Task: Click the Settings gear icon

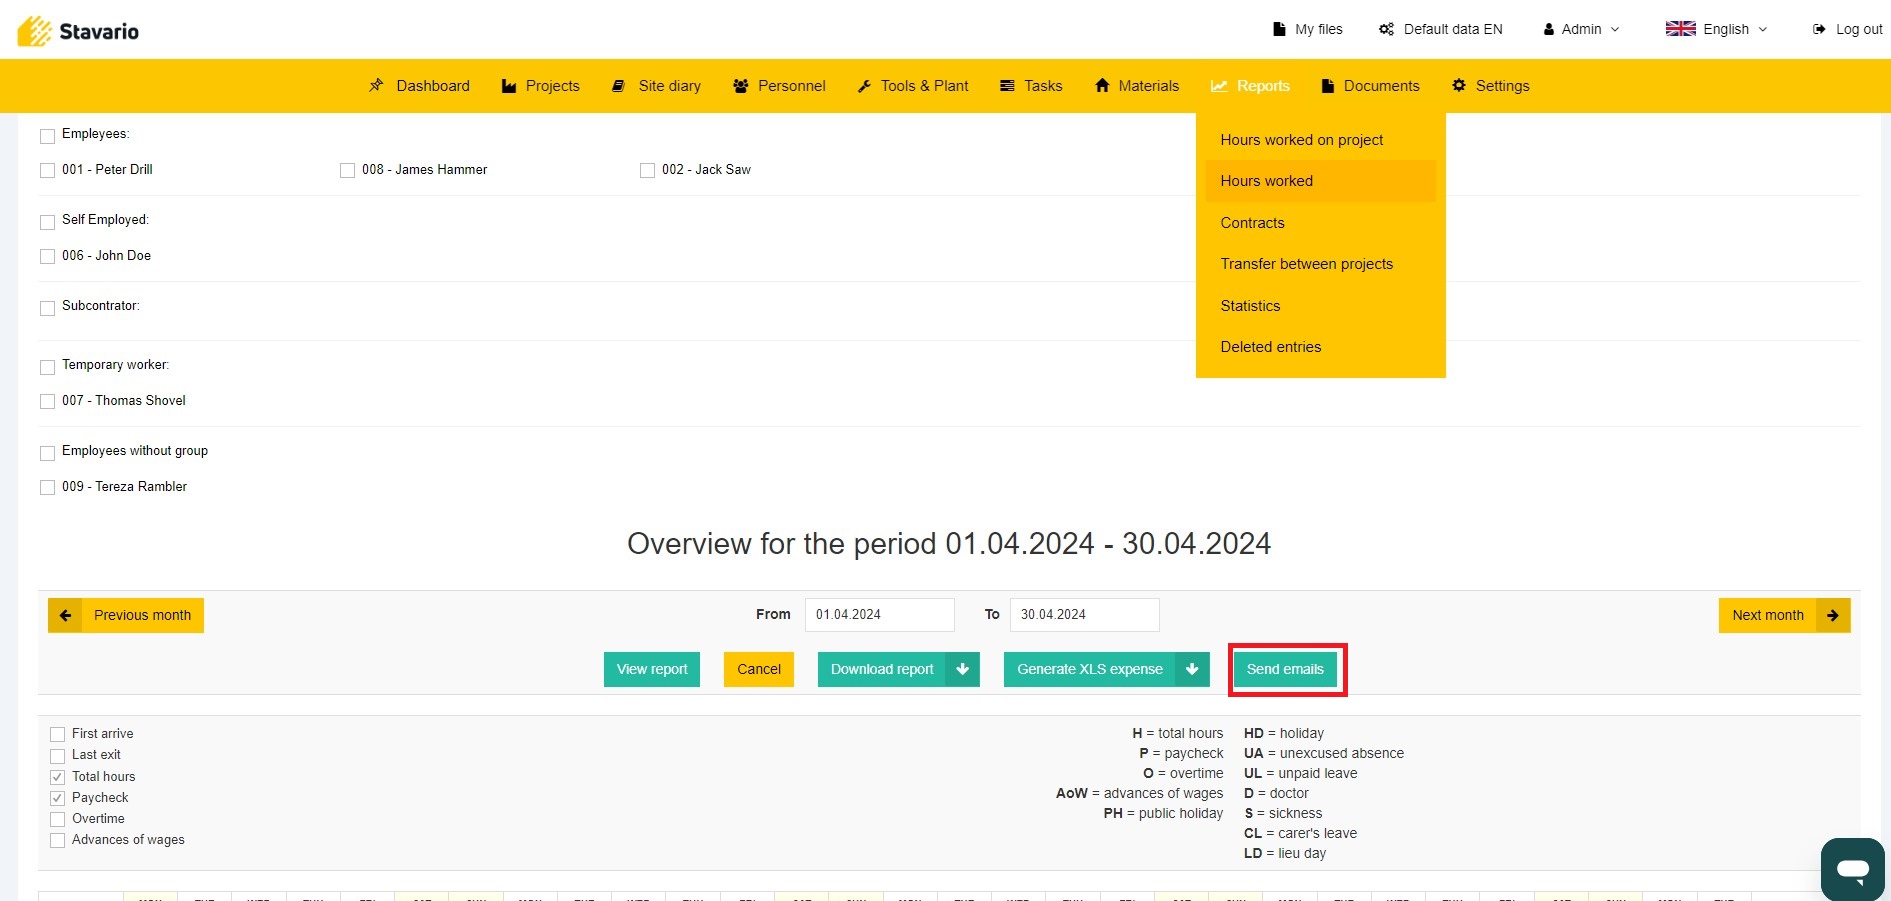Action: (x=1459, y=85)
